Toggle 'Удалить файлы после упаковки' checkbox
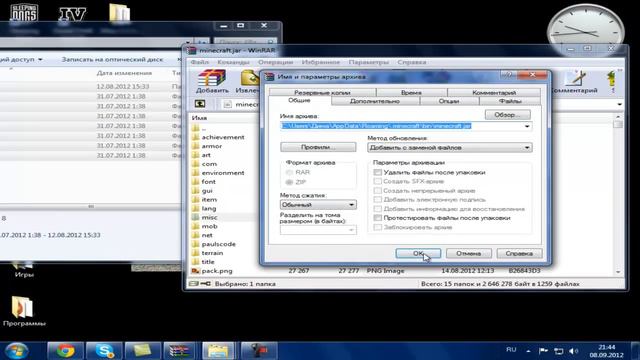 tap(378, 172)
